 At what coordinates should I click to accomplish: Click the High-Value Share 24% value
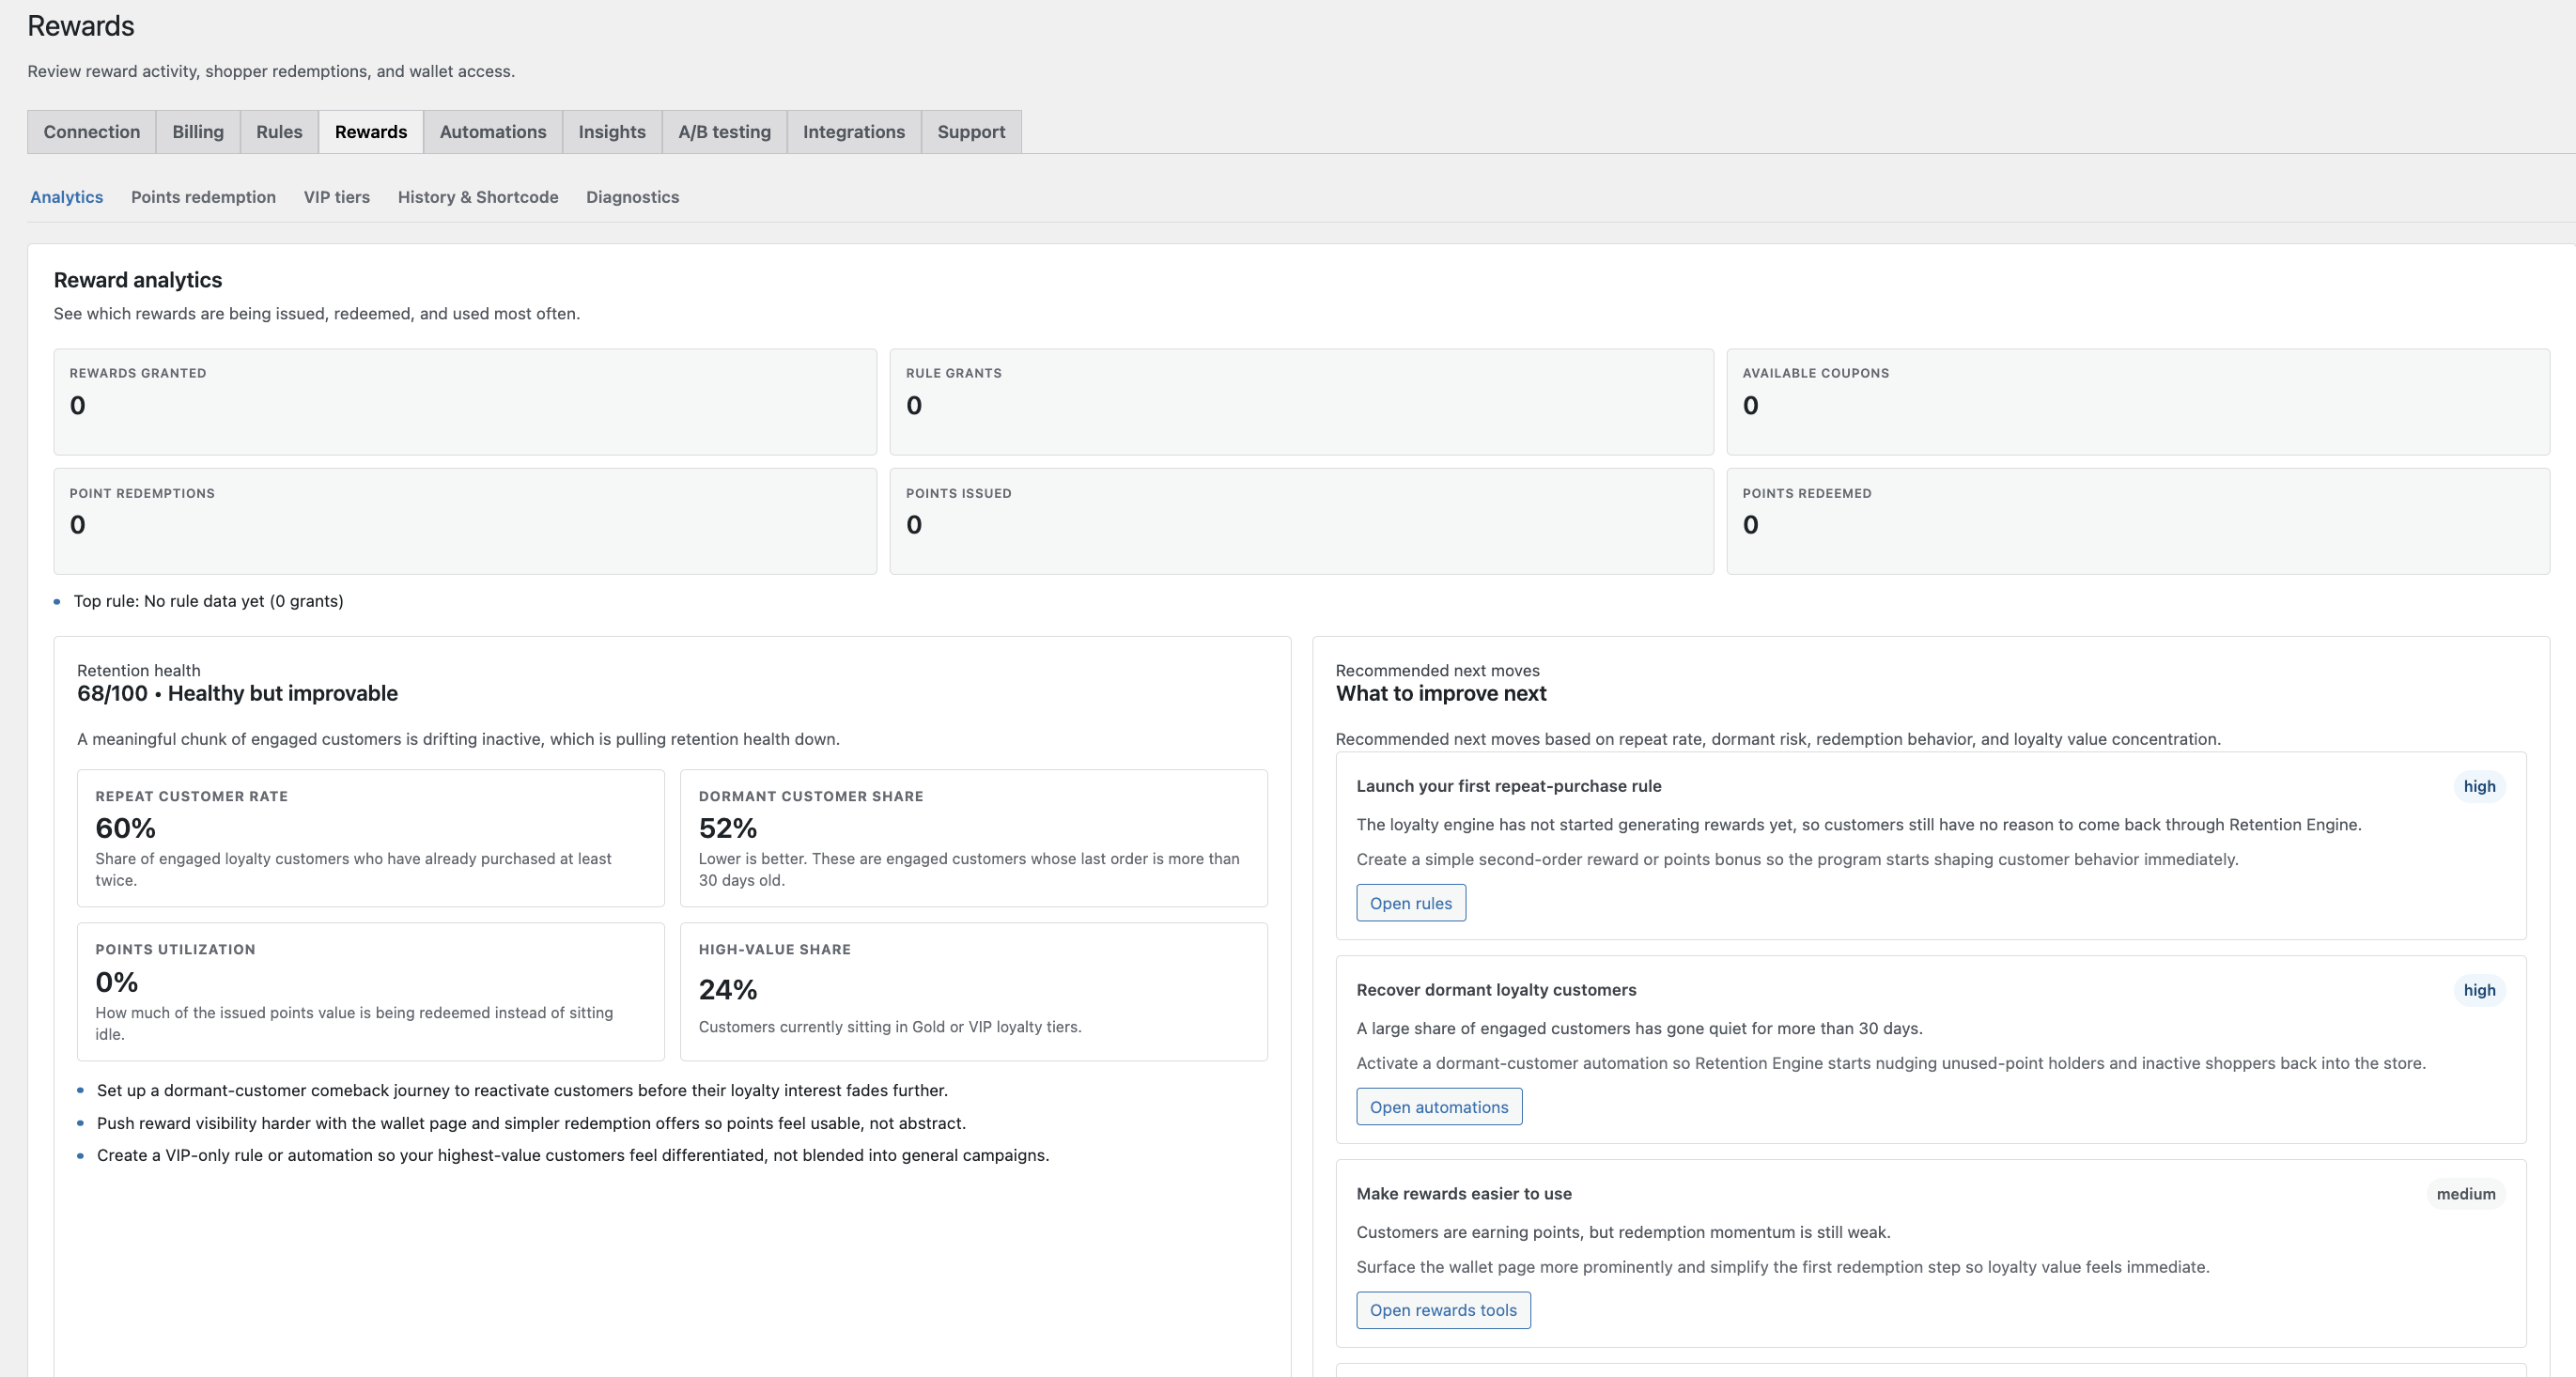pos(727,989)
